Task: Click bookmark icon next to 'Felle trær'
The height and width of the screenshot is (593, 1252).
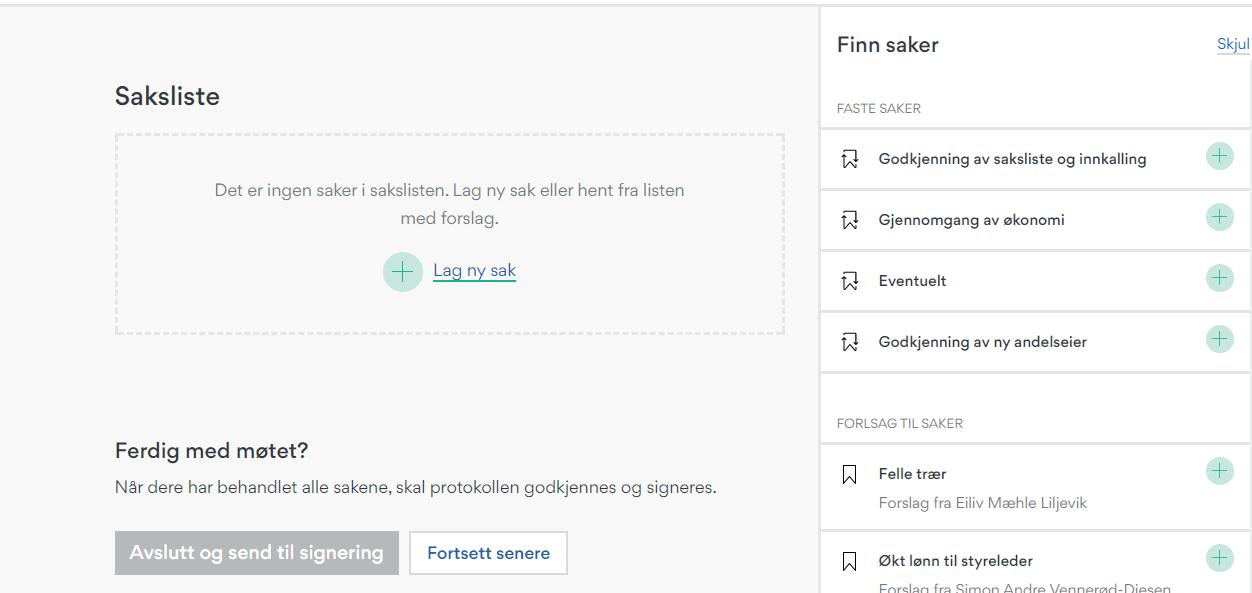Action: [850, 474]
